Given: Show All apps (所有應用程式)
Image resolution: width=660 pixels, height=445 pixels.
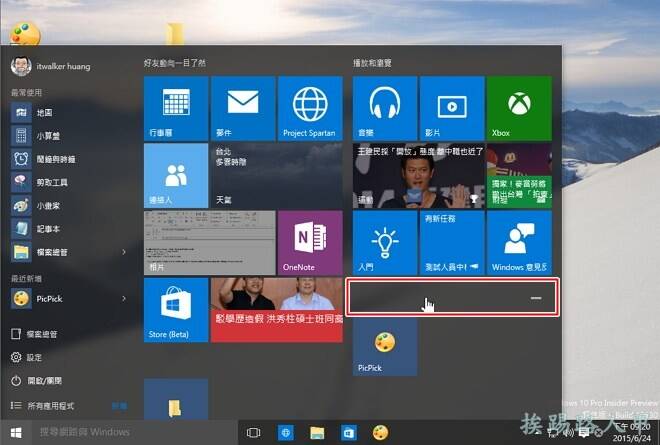Looking at the screenshot, I should coord(43,405).
